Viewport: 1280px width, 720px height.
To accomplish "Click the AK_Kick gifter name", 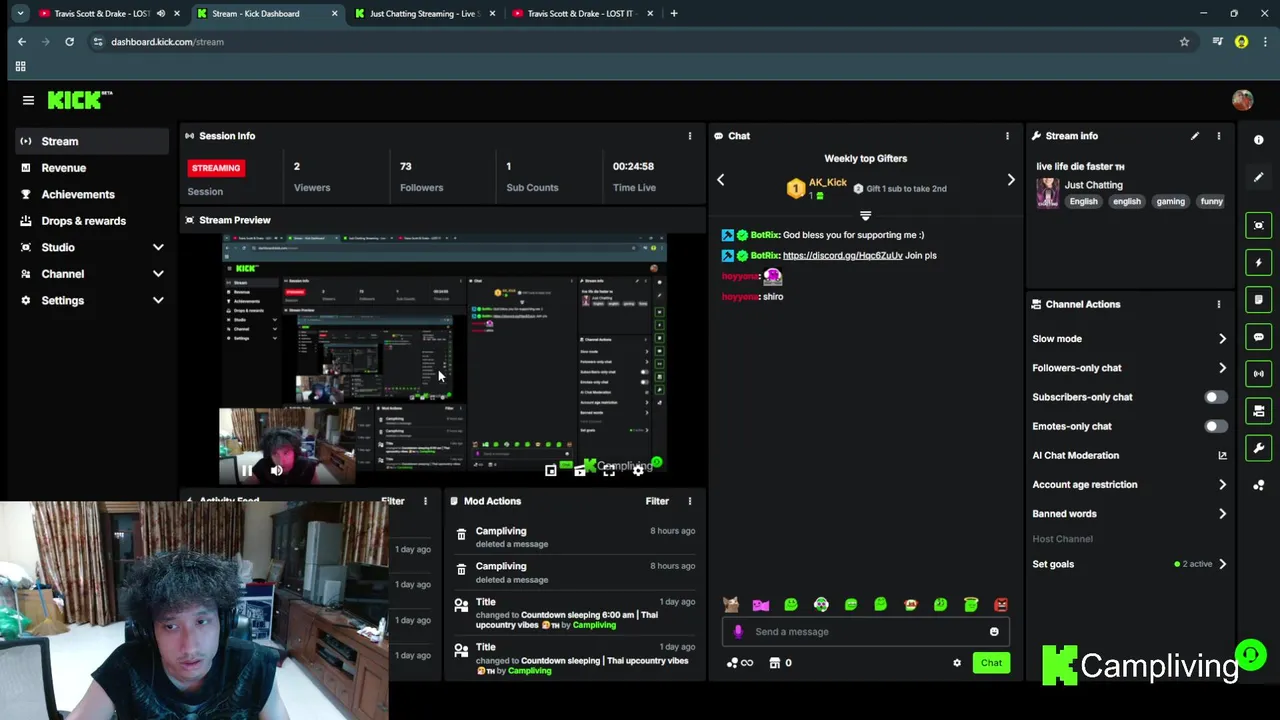I will click(828, 182).
